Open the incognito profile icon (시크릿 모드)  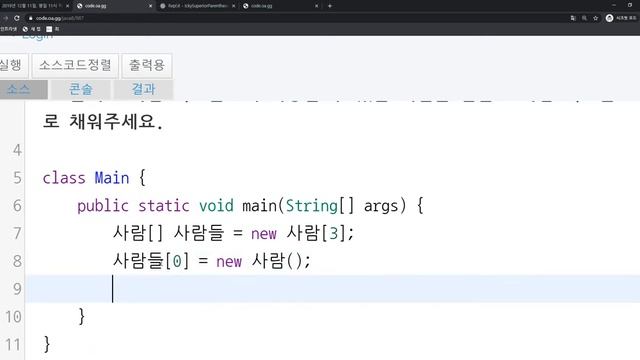(609, 18)
